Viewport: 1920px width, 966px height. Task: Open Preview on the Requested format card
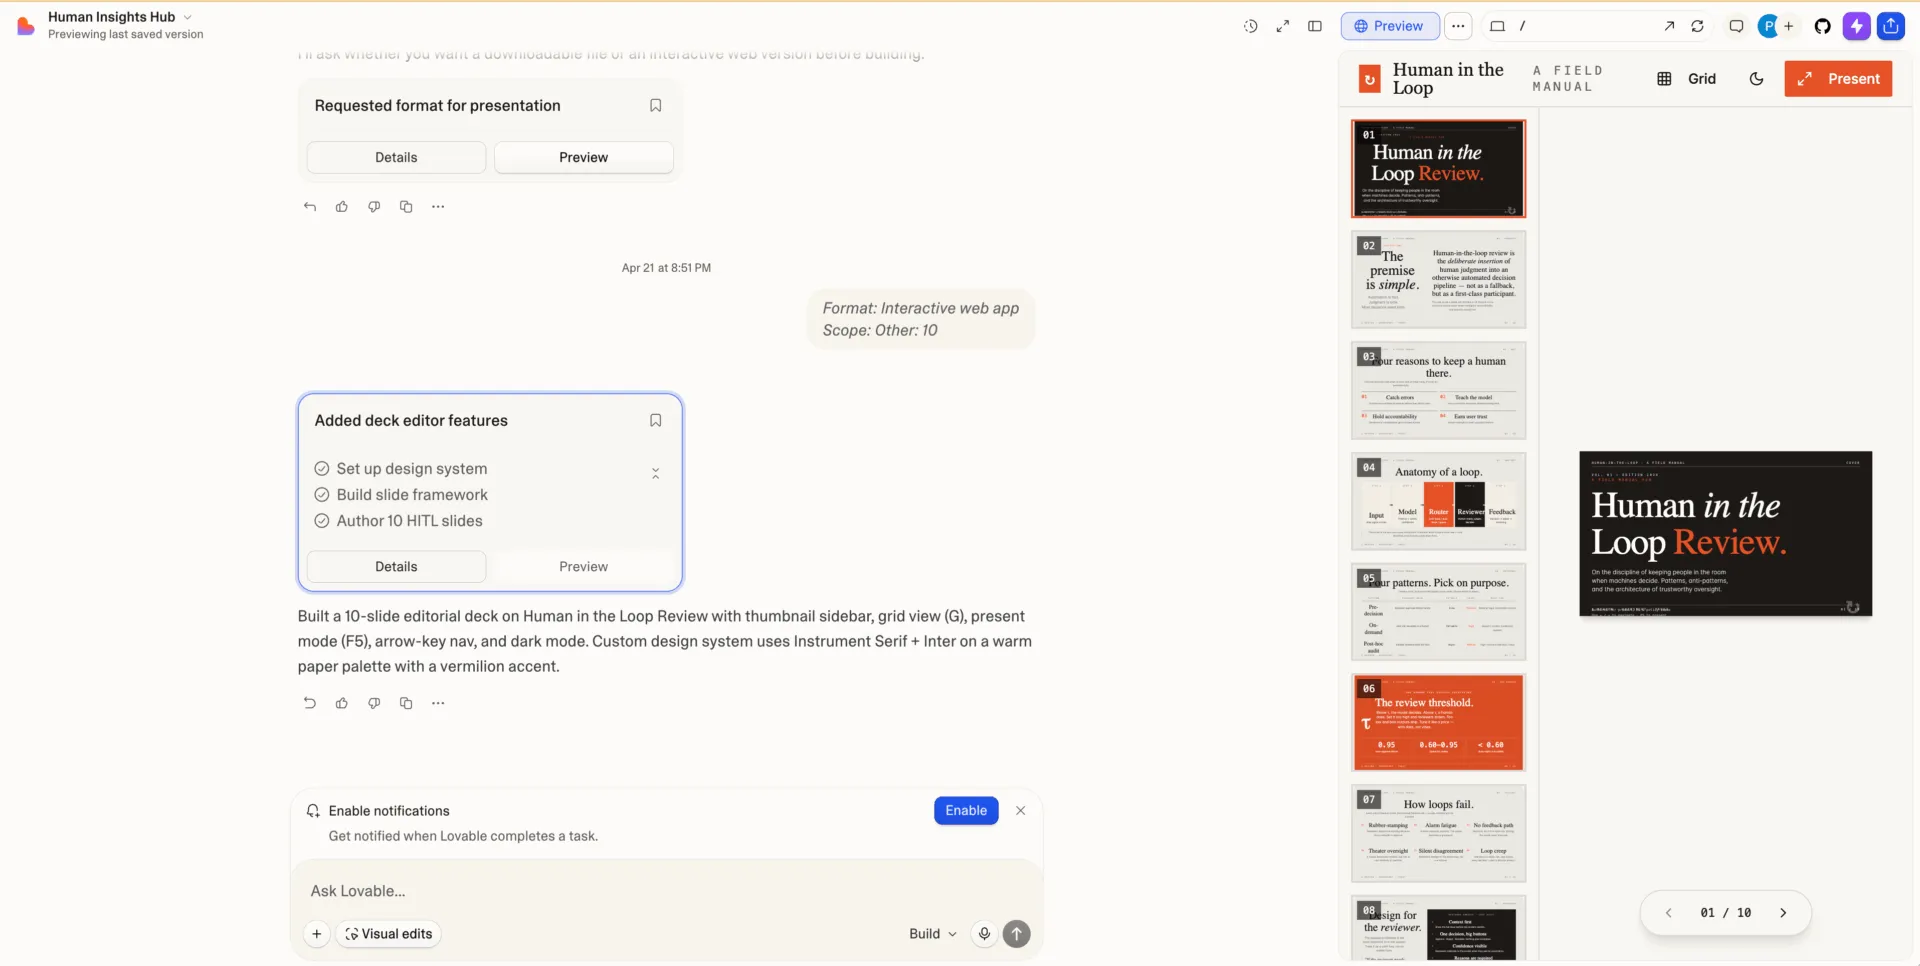584,157
